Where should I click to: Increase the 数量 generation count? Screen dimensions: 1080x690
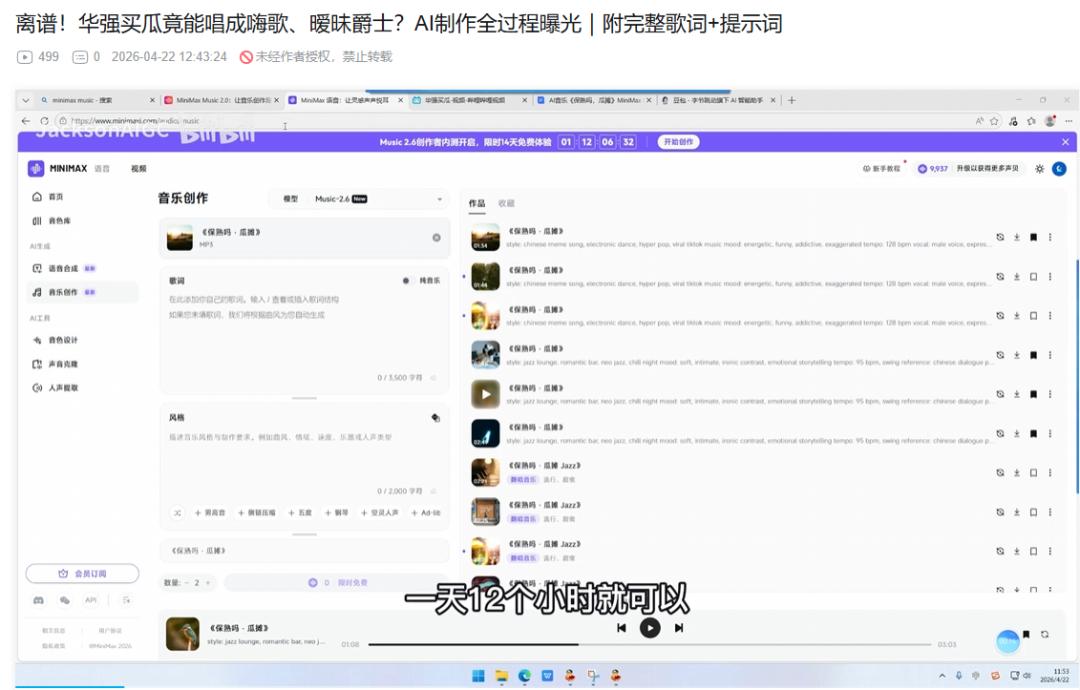pyautogui.click(x=207, y=583)
